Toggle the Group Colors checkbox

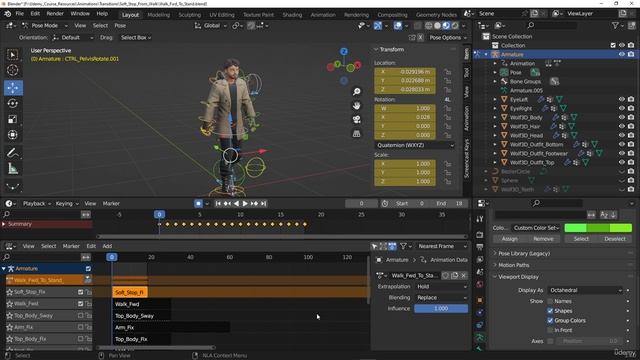550,320
